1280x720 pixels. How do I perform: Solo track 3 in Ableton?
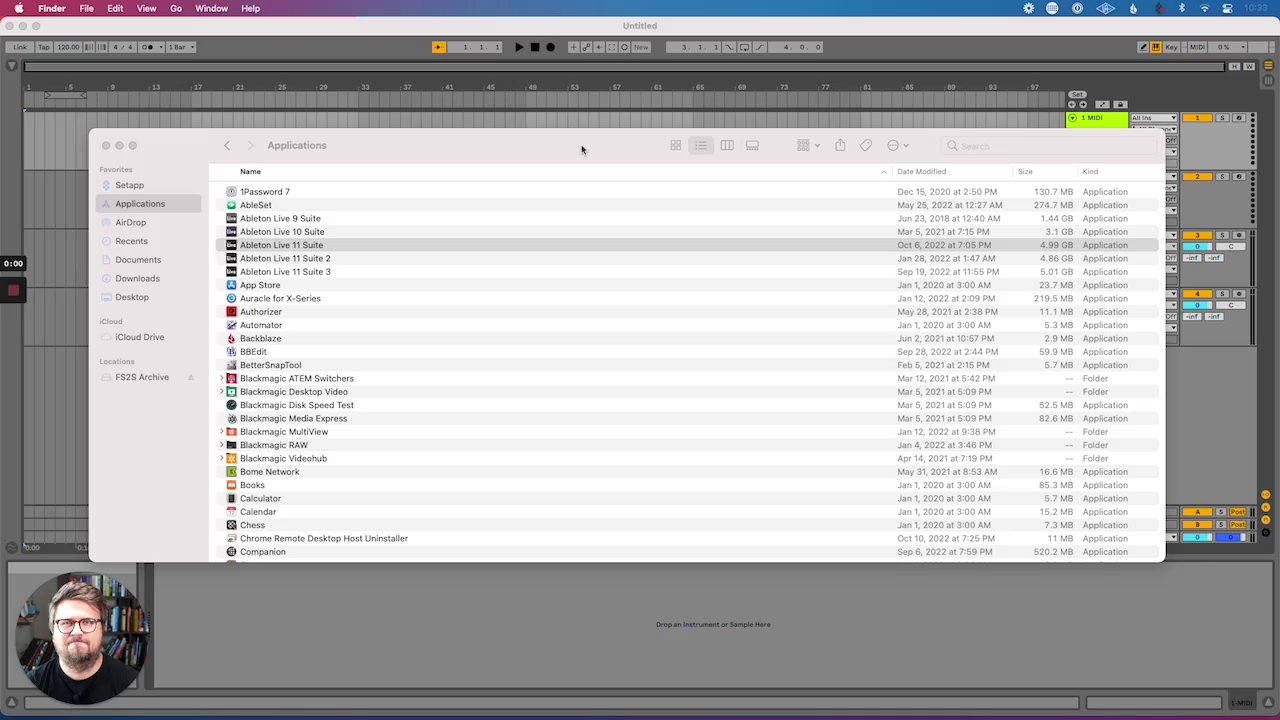click(x=1222, y=235)
